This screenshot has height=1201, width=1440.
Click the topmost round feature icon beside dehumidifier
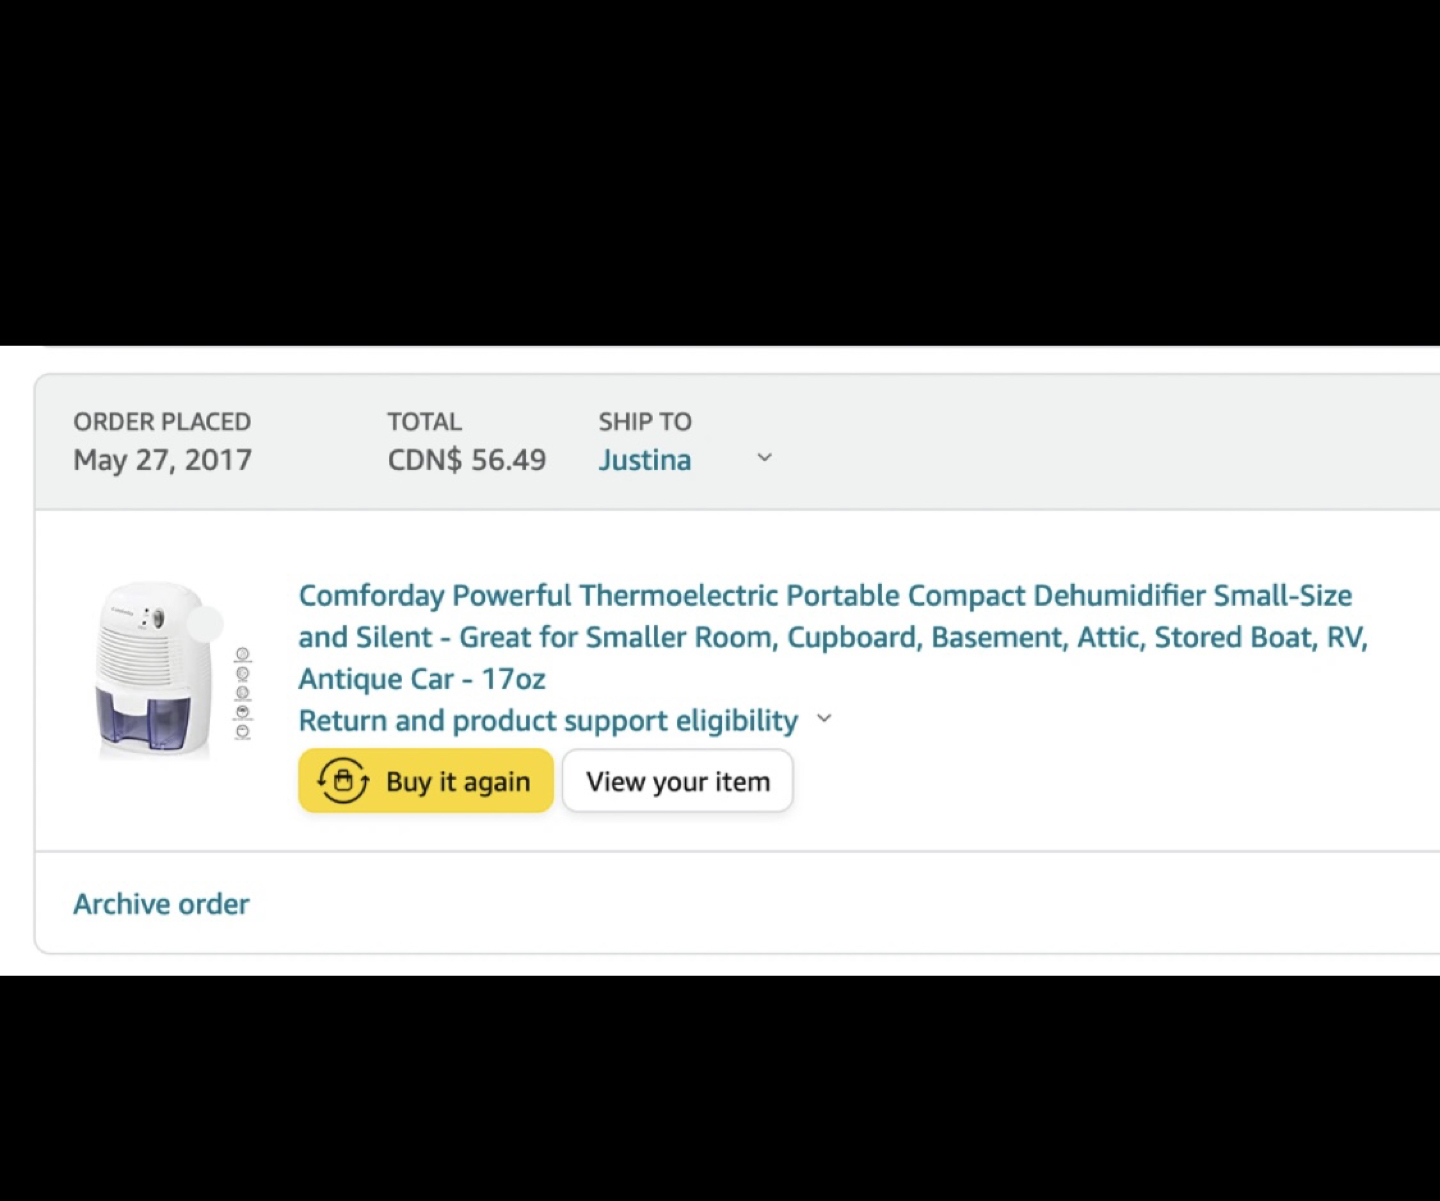242,655
